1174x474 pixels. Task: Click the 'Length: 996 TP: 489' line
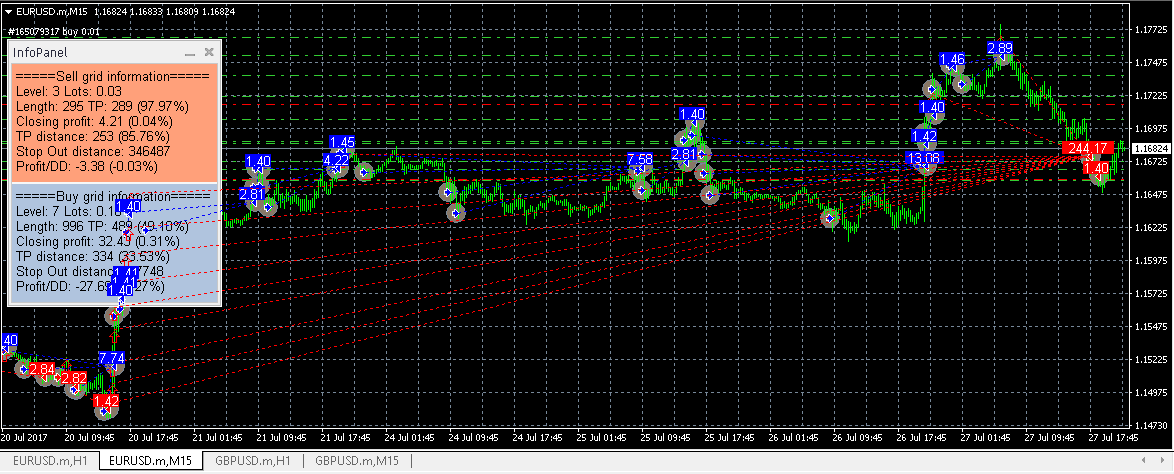point(102,226)
